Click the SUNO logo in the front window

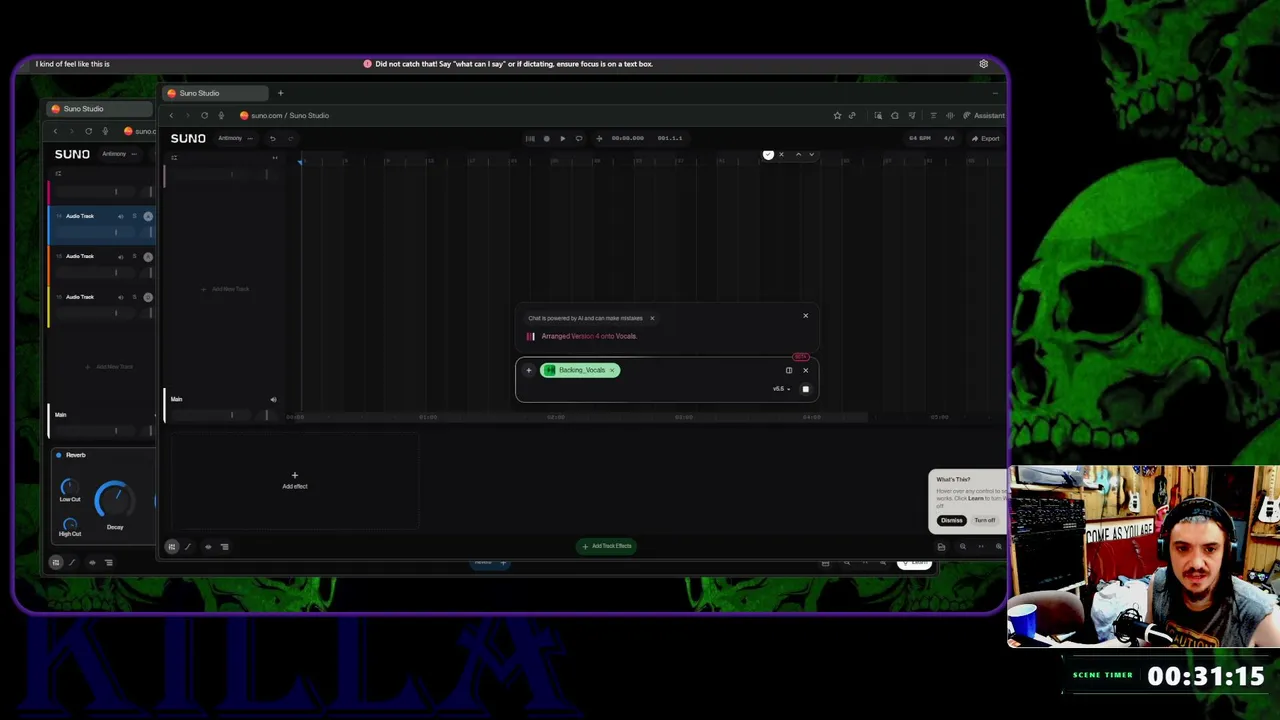(x=188, y=138)
